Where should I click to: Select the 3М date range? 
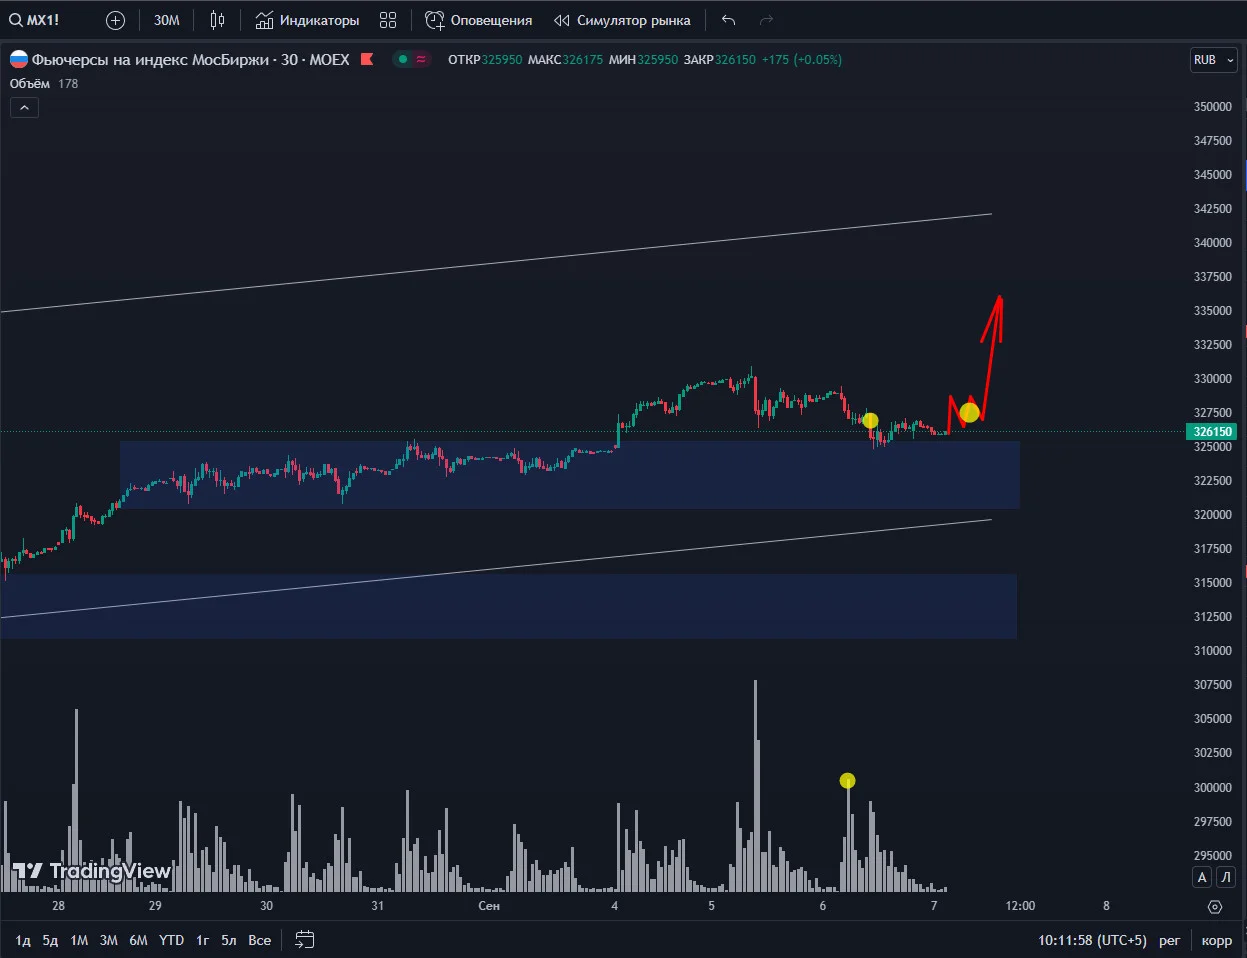tap(109, 940)
